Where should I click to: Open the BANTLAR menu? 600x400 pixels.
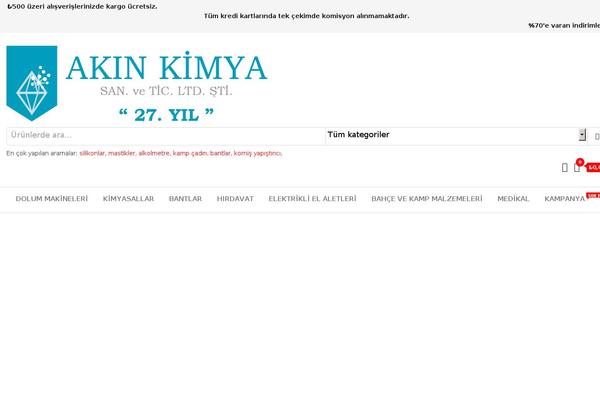pyautogui.click(x=185, y=199)
